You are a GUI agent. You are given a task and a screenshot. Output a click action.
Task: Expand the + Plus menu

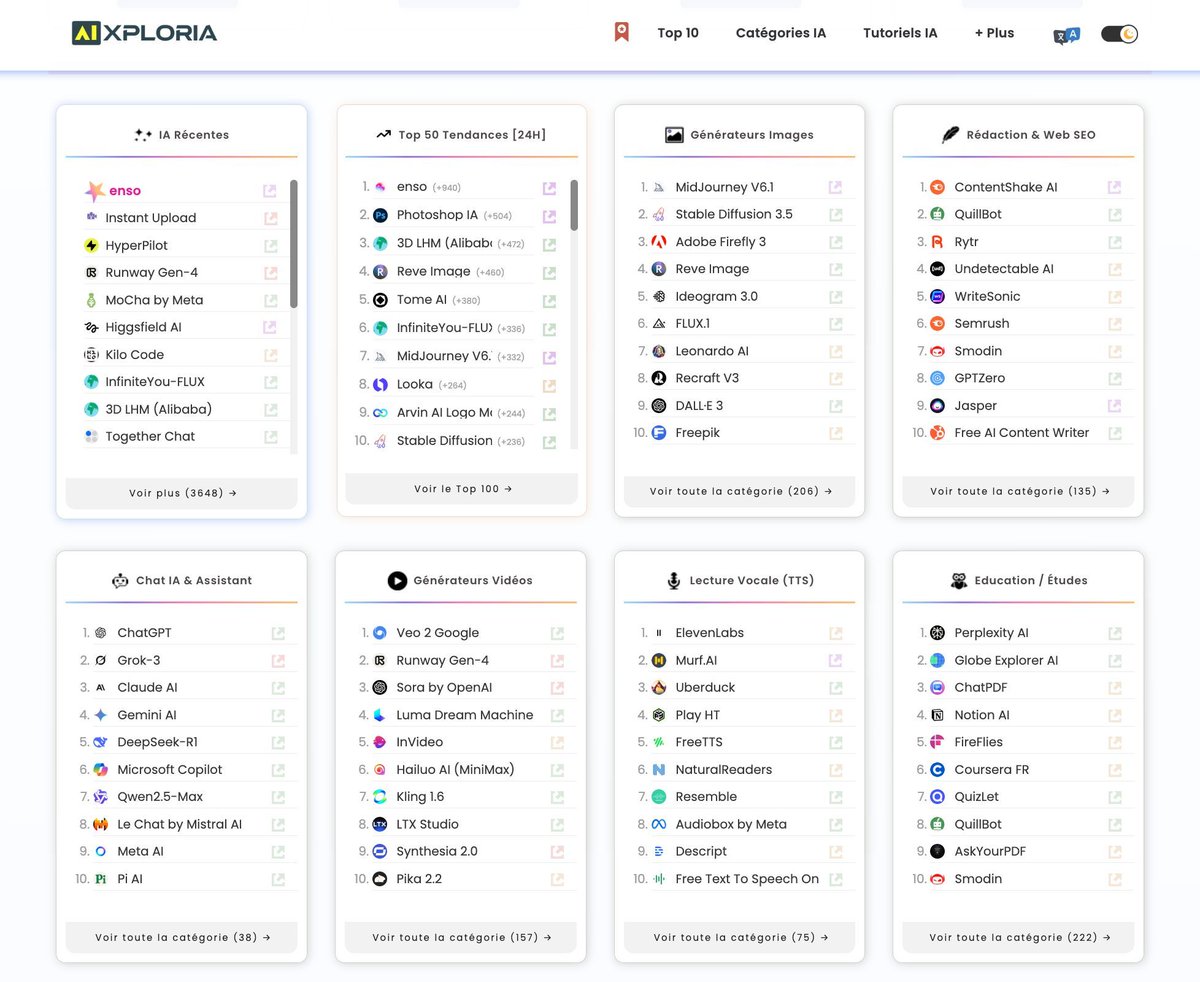994,33
